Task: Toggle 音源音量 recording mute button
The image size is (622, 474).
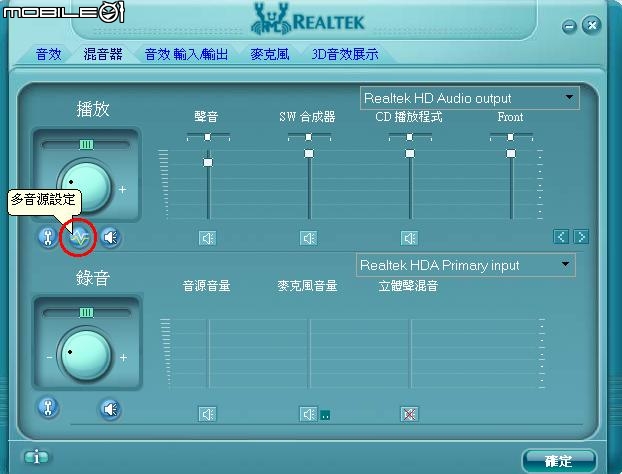Action: [207, 414]
